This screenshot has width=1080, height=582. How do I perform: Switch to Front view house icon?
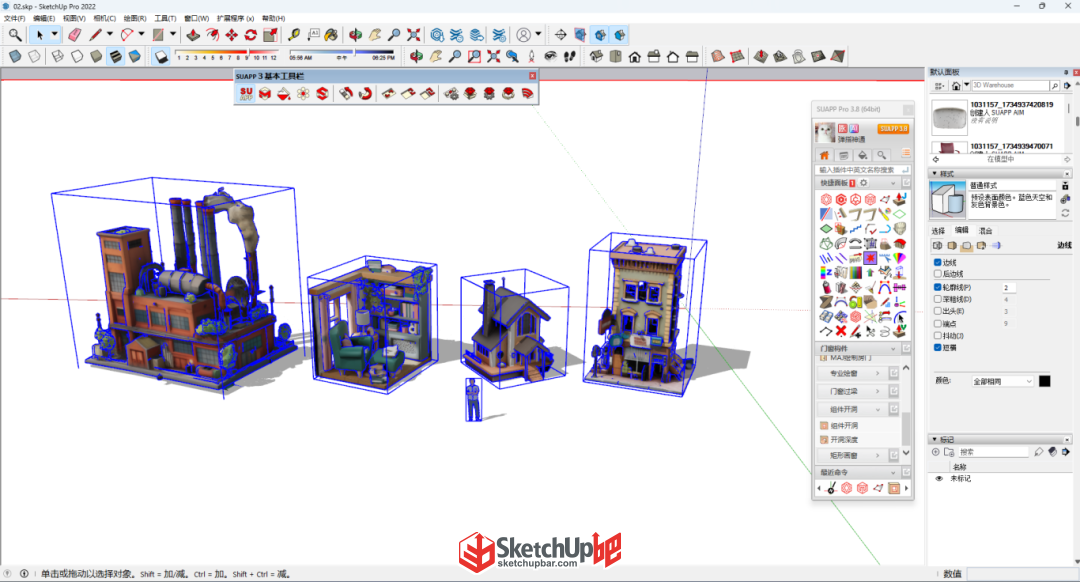click(x=635, y=56)
